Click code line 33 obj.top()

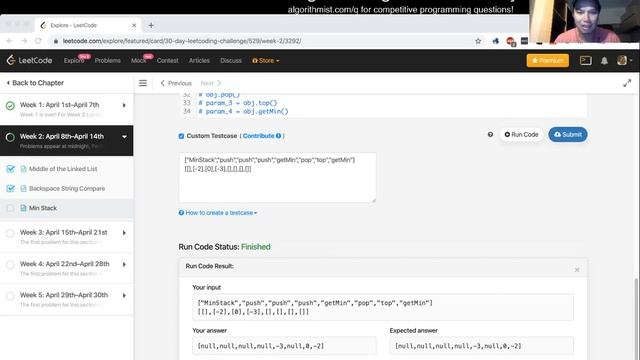point(238,103)
